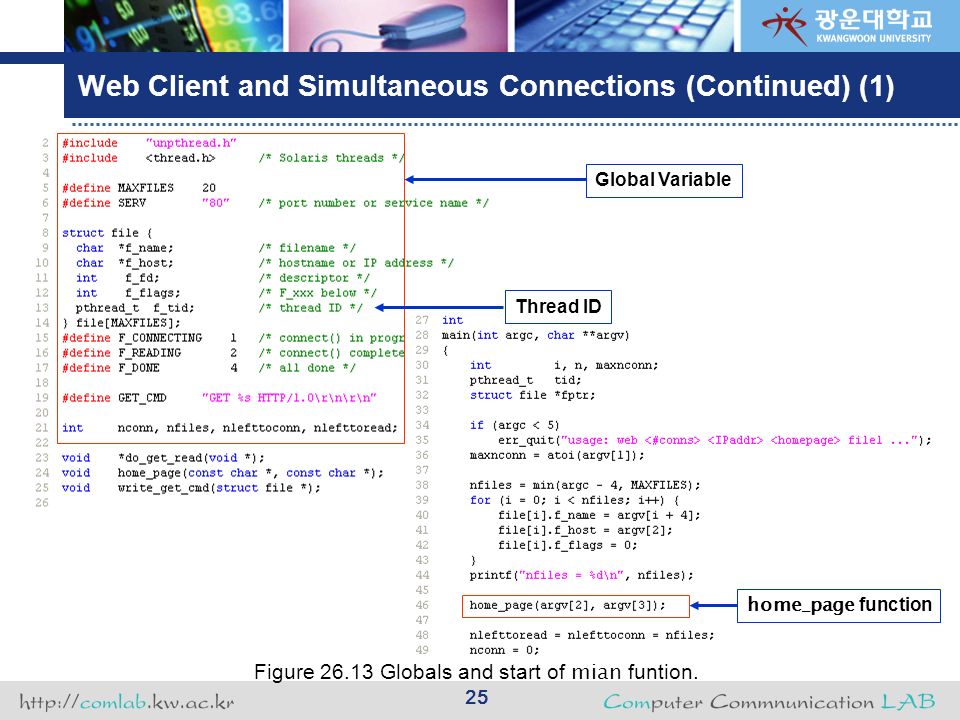Image resolution: width=960 pixels, height=720 pixels.
Task: Click the Kwangwoon University logo
Action: (x=847, y=25)
